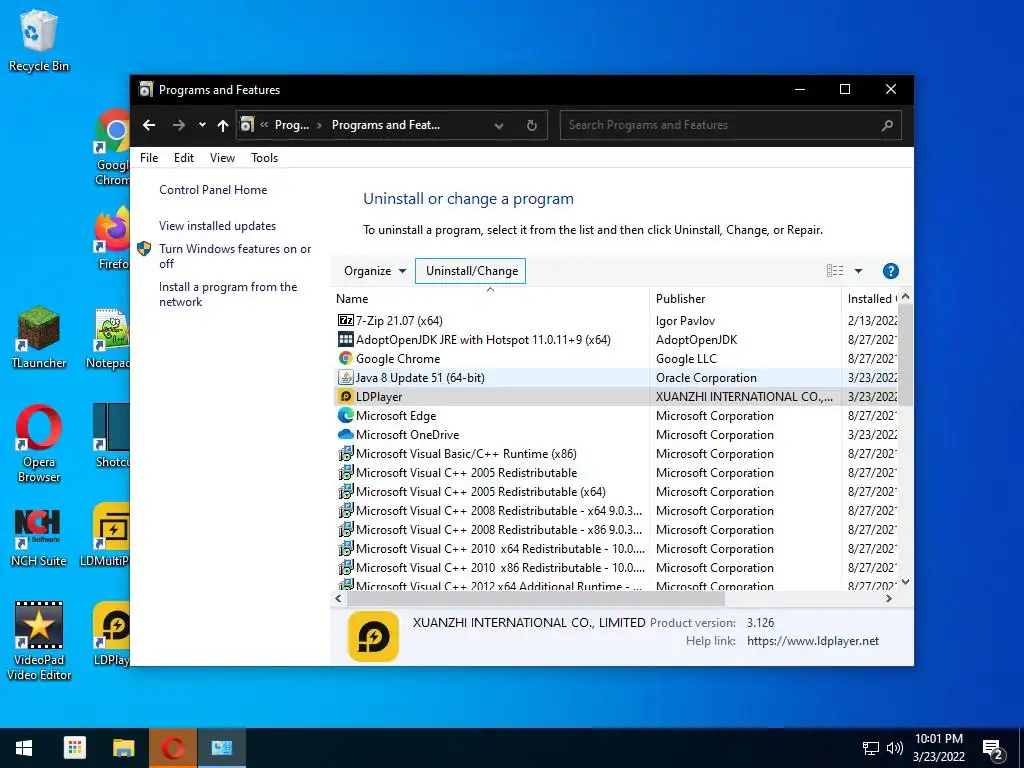Click the magnifier search icon
This screenshot has width=1024, height=768.
[887, 125]
